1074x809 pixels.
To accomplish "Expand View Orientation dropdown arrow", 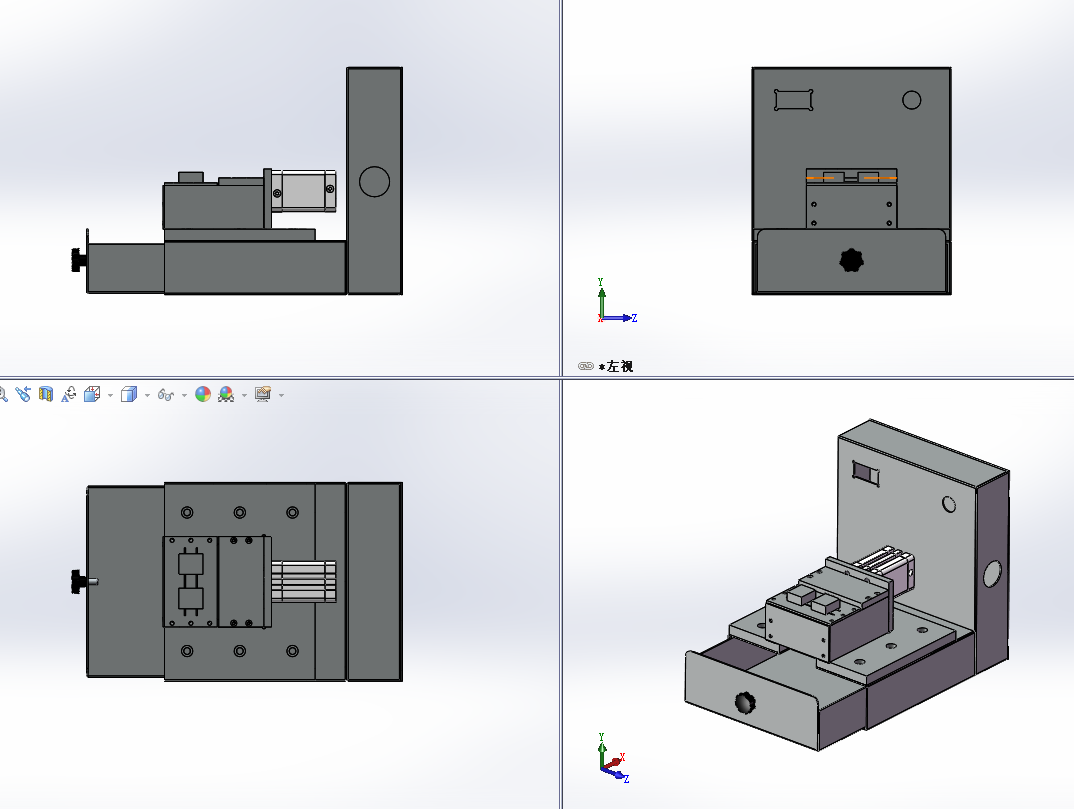I will click(110, 395).
